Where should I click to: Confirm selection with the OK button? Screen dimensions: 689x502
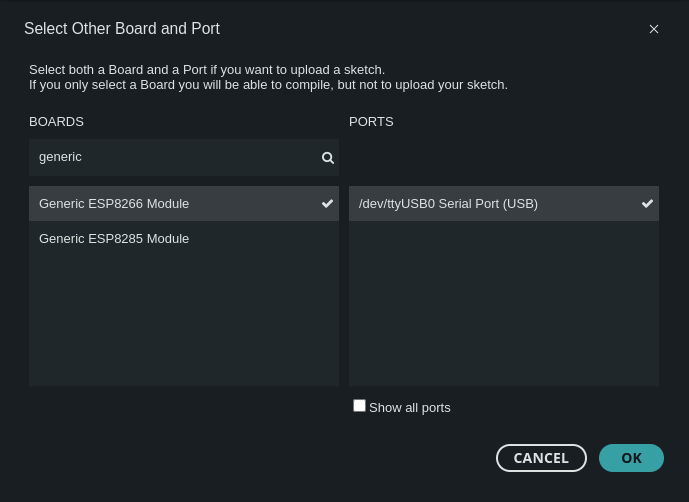click(631, 458)
